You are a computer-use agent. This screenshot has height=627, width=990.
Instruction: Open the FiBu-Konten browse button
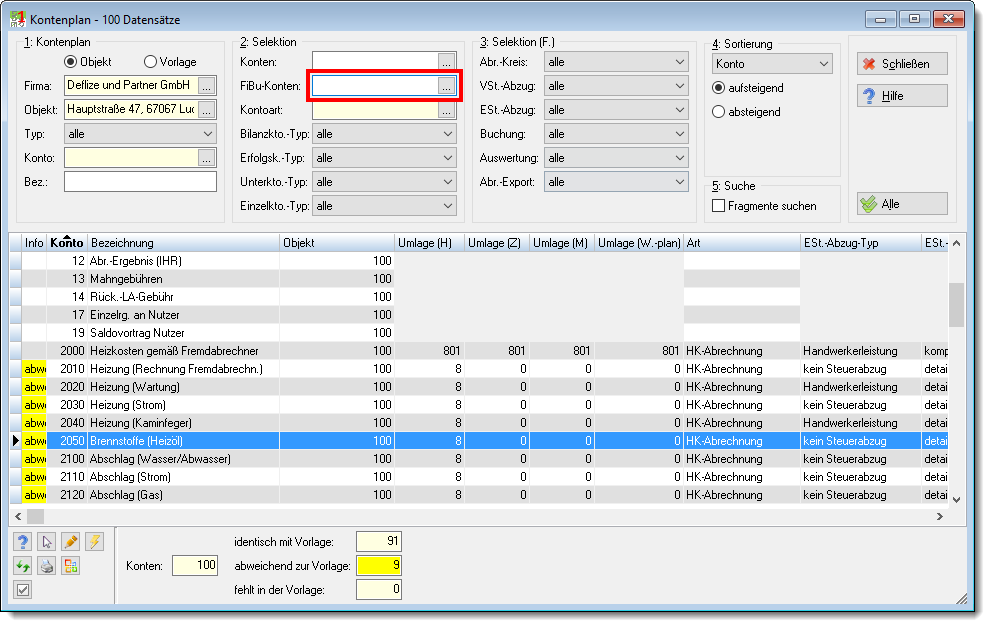pos(446,86)
